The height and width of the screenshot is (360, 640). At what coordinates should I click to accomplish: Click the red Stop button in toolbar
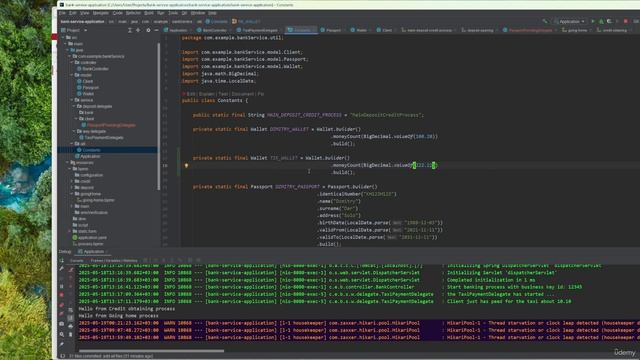tap(625, 21)
